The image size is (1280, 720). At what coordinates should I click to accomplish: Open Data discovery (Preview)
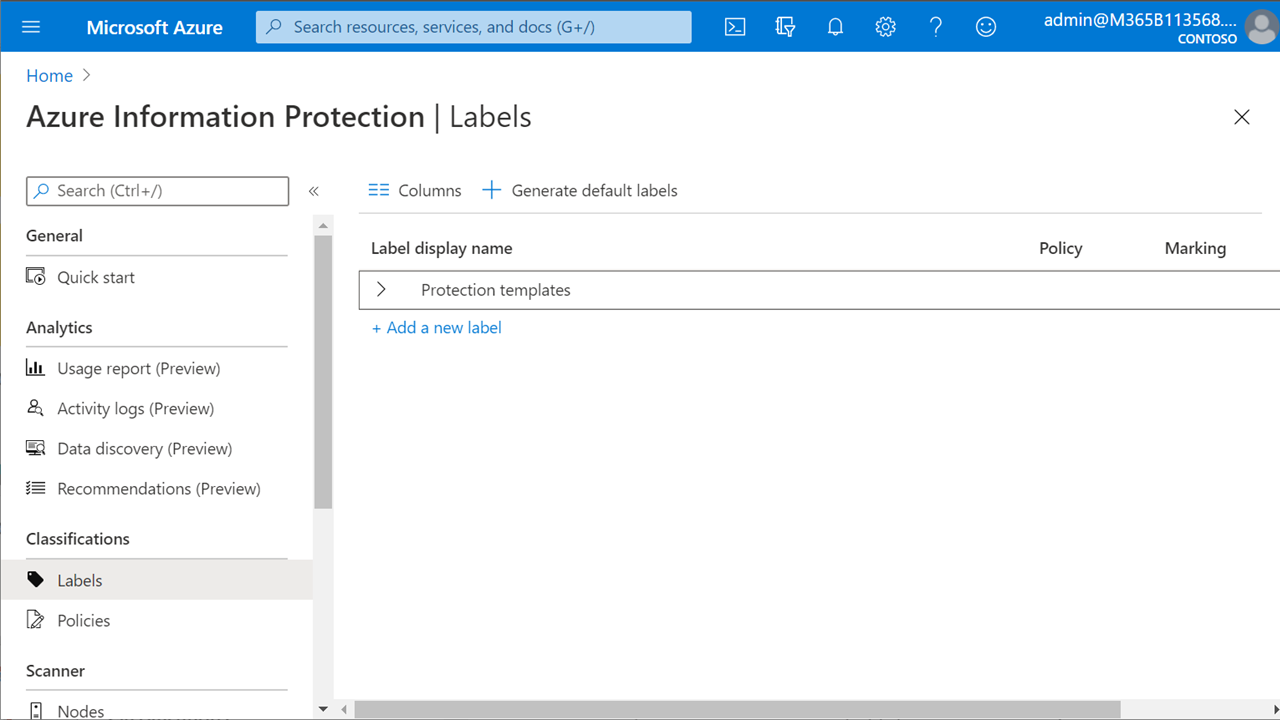coord(145,448)
